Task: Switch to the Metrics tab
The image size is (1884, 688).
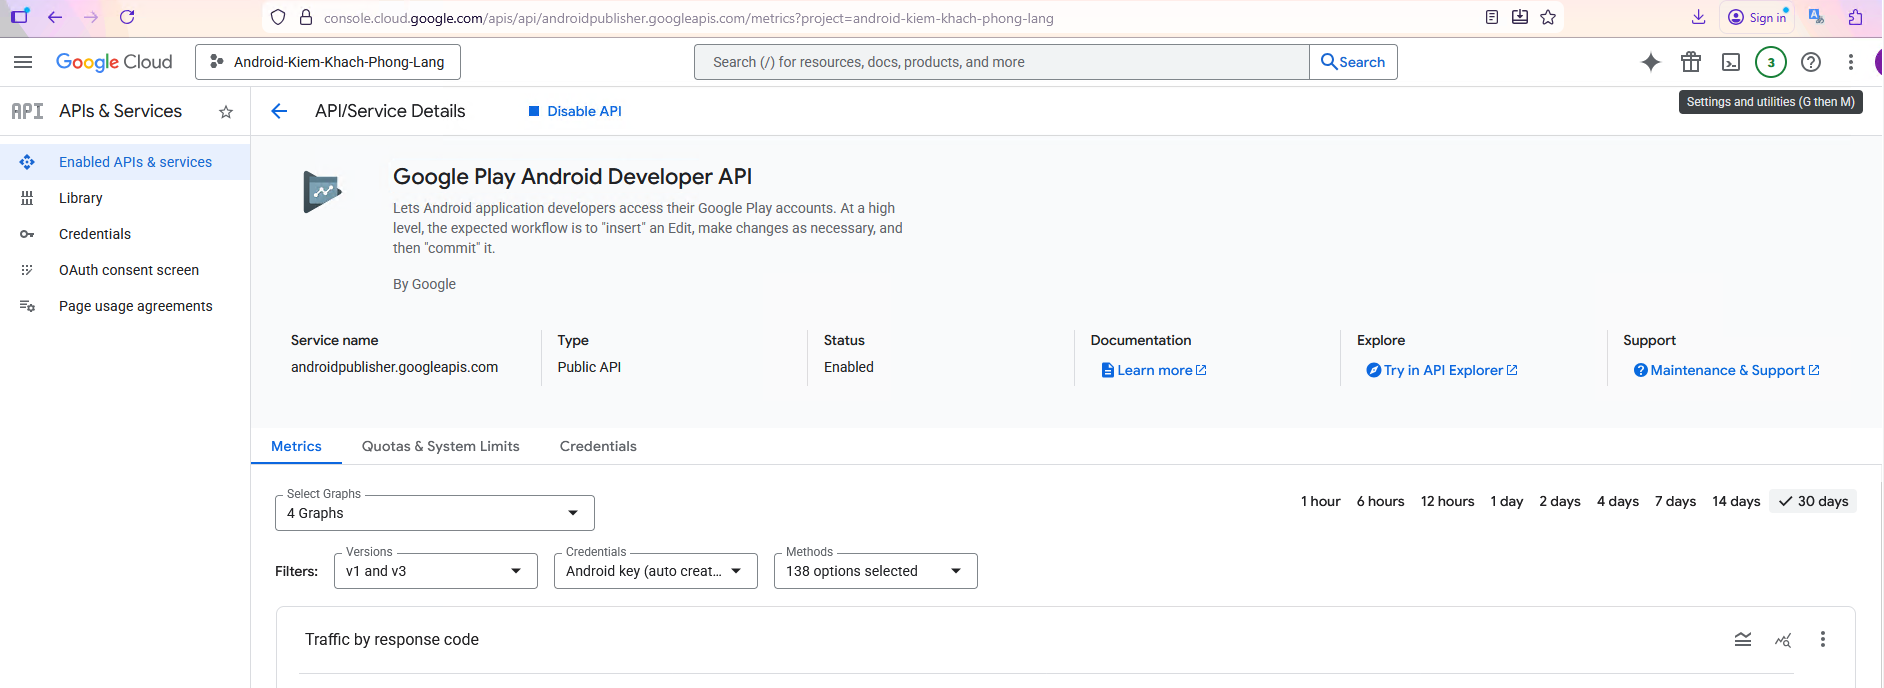Action: coord(296,446)
